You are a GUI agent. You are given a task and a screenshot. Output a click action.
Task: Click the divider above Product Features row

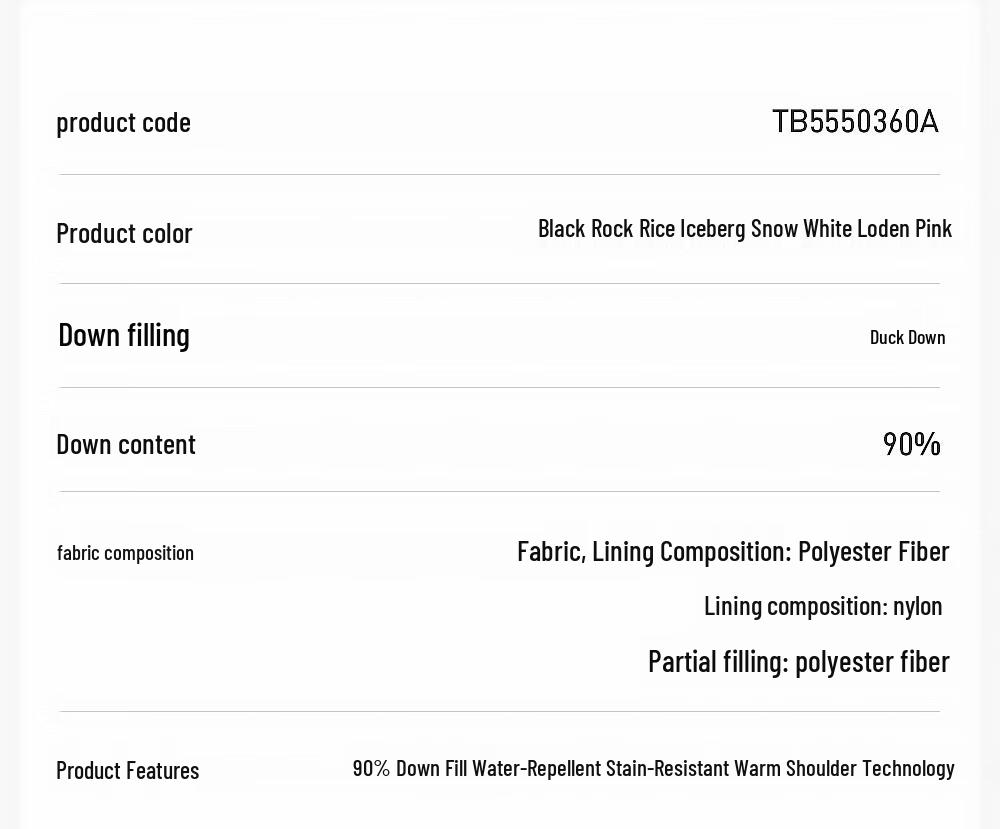499,711
